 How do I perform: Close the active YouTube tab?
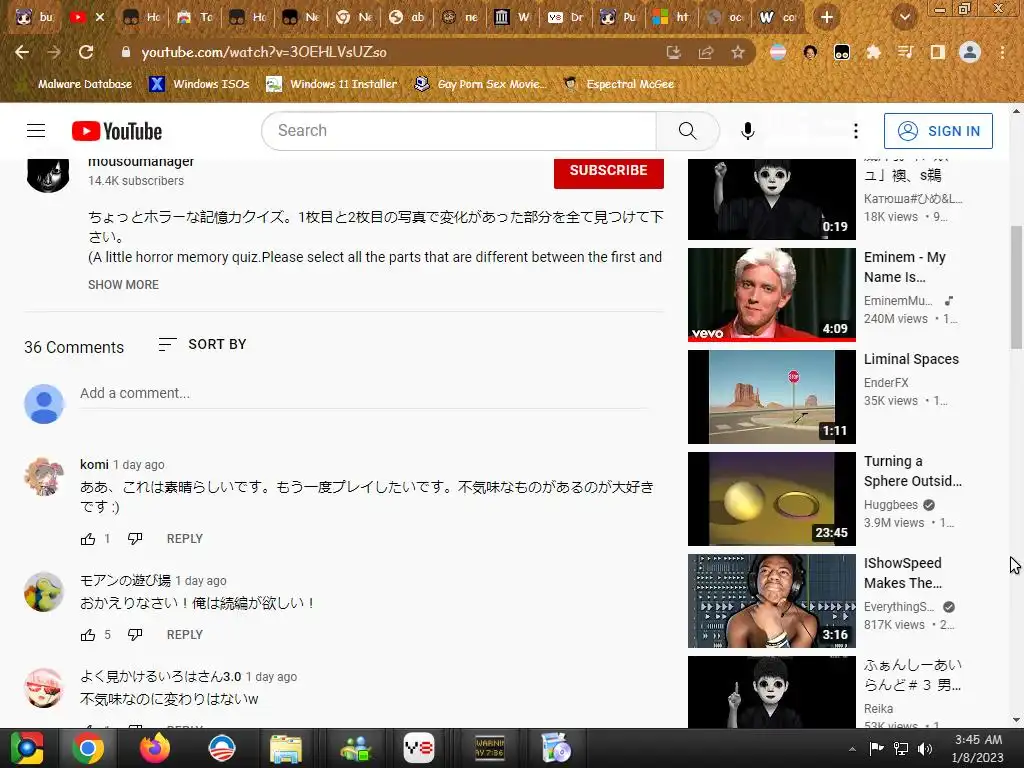[x=100, y=18]
